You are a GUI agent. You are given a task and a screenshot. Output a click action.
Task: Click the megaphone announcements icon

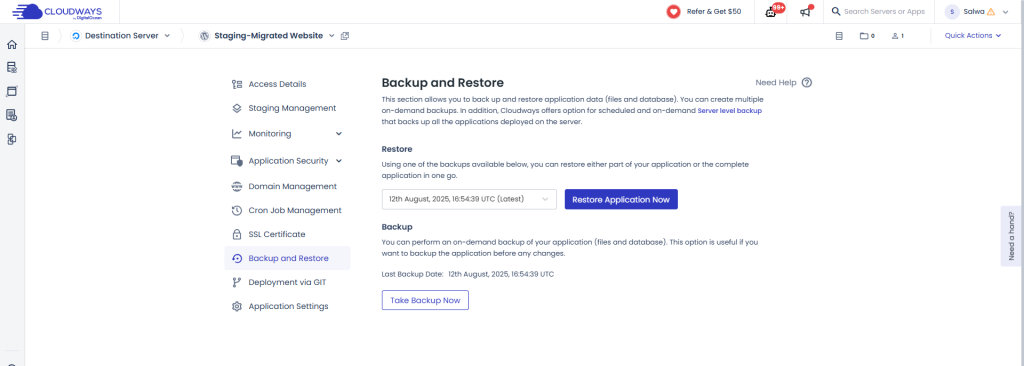[x=806, y=11]
